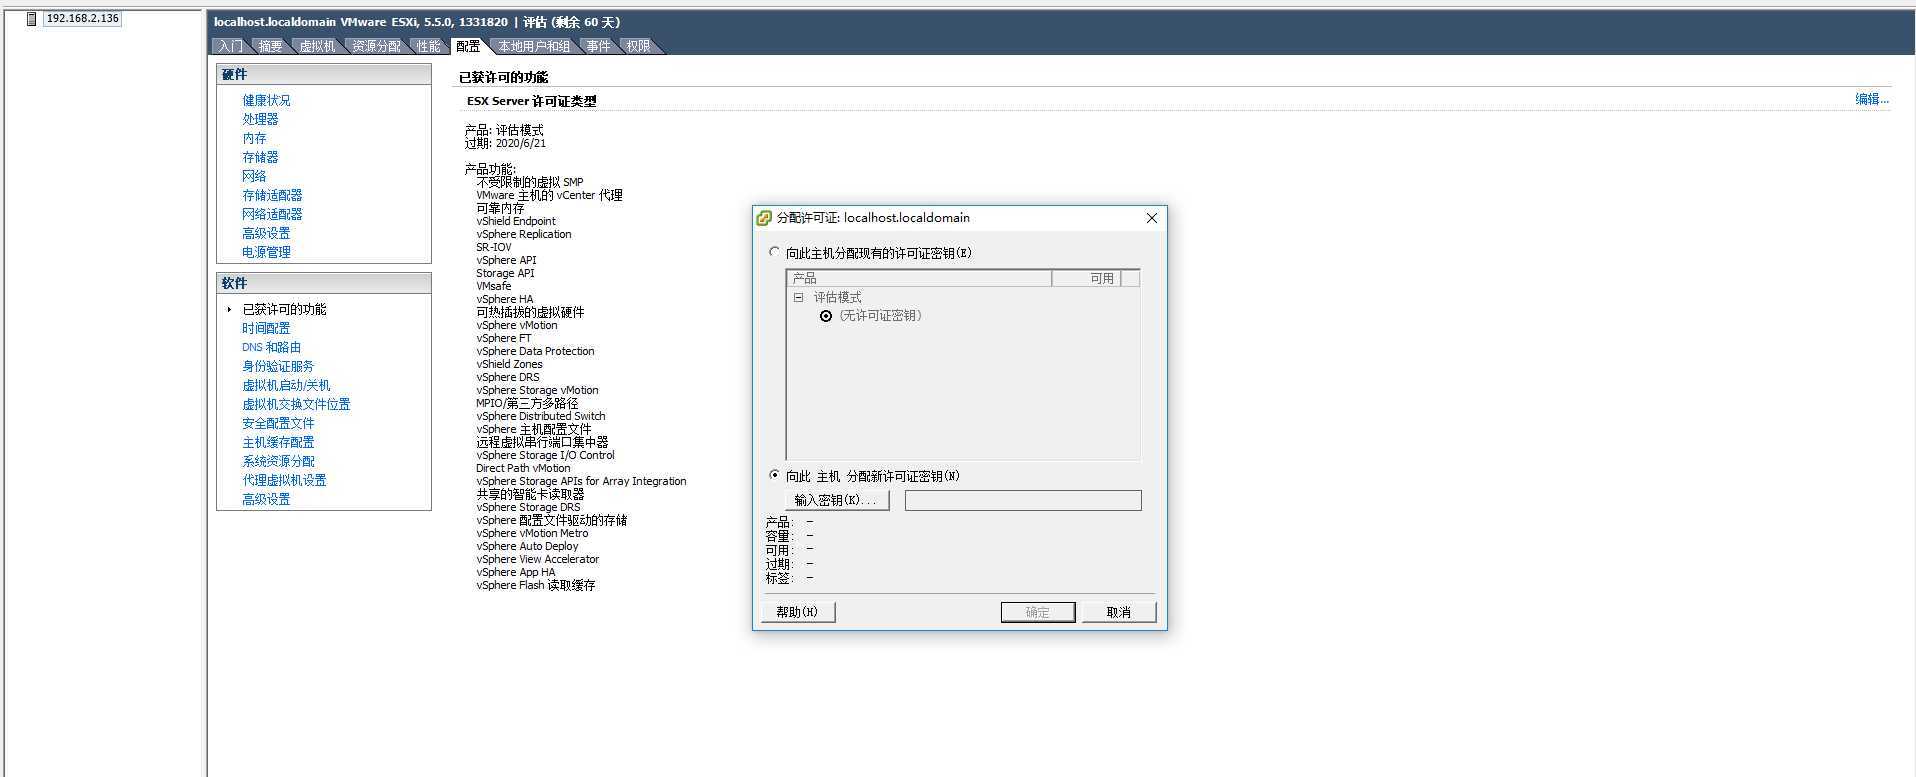Click the 'vSphere Replication' feature text
1916x777 pixels.
[x=524, y=234]
